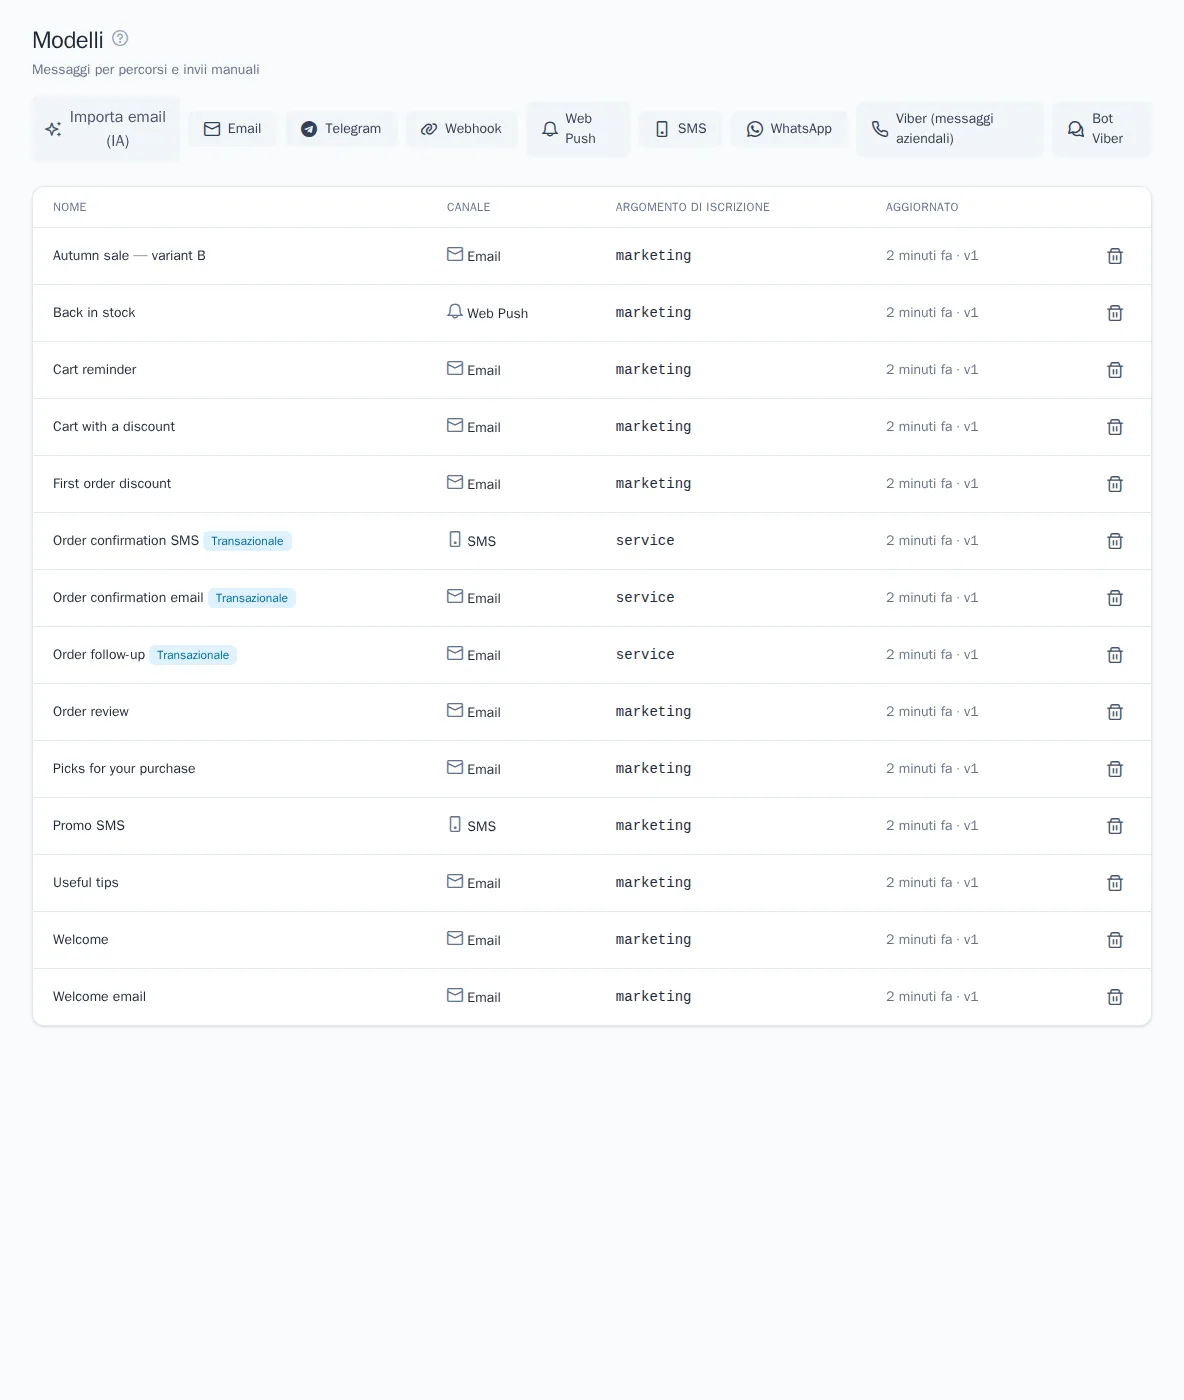Image resolution: width=1184 pixels, height=1400 pixels.
Task: Select Cart with a discount template name
Action: tap(114, 427)
